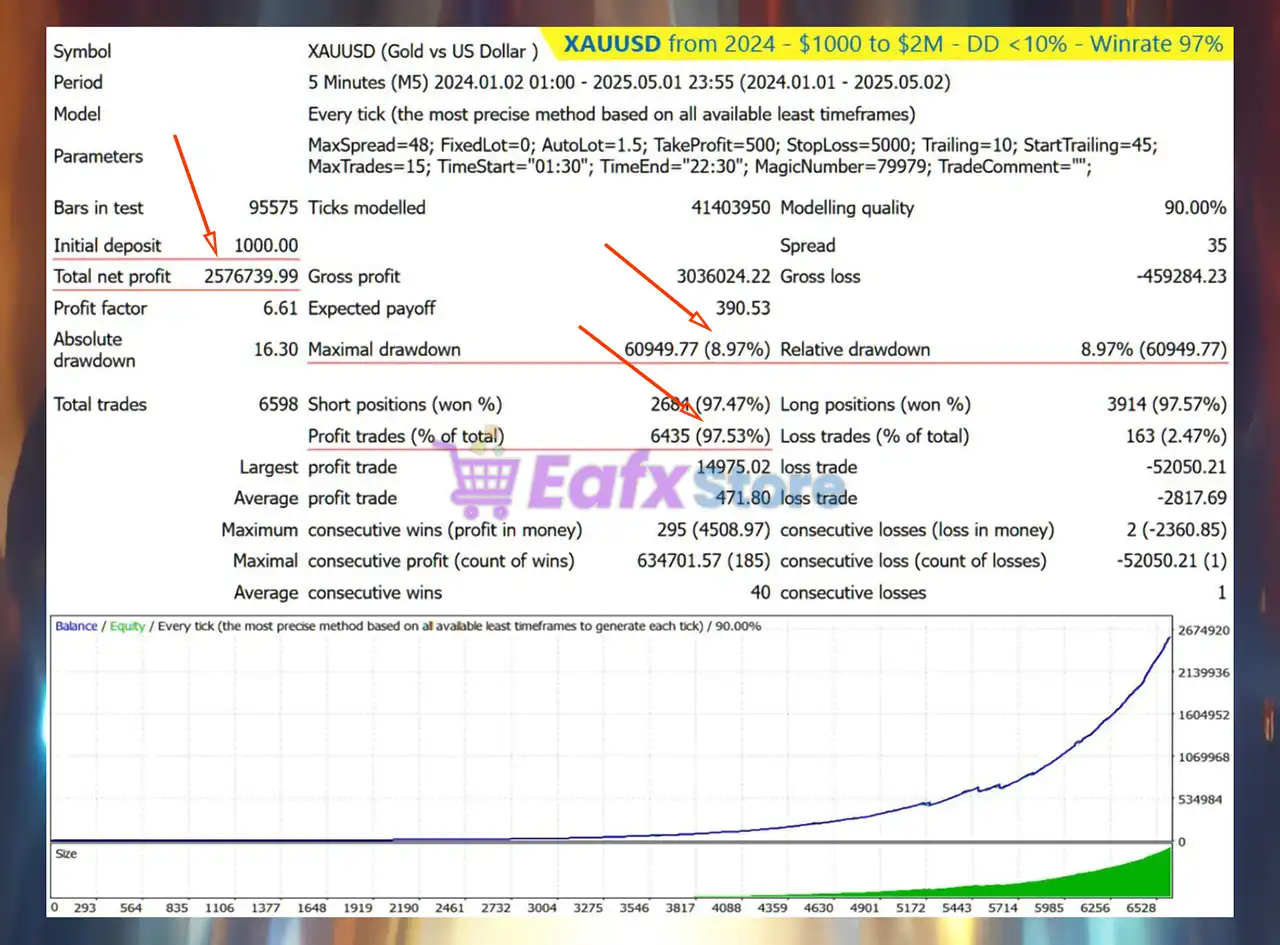The image size is (1280, 945).
Task: Click the Maximal drawdown value 60949.77 (8.97%)
Action: click(x=697, y=350)
